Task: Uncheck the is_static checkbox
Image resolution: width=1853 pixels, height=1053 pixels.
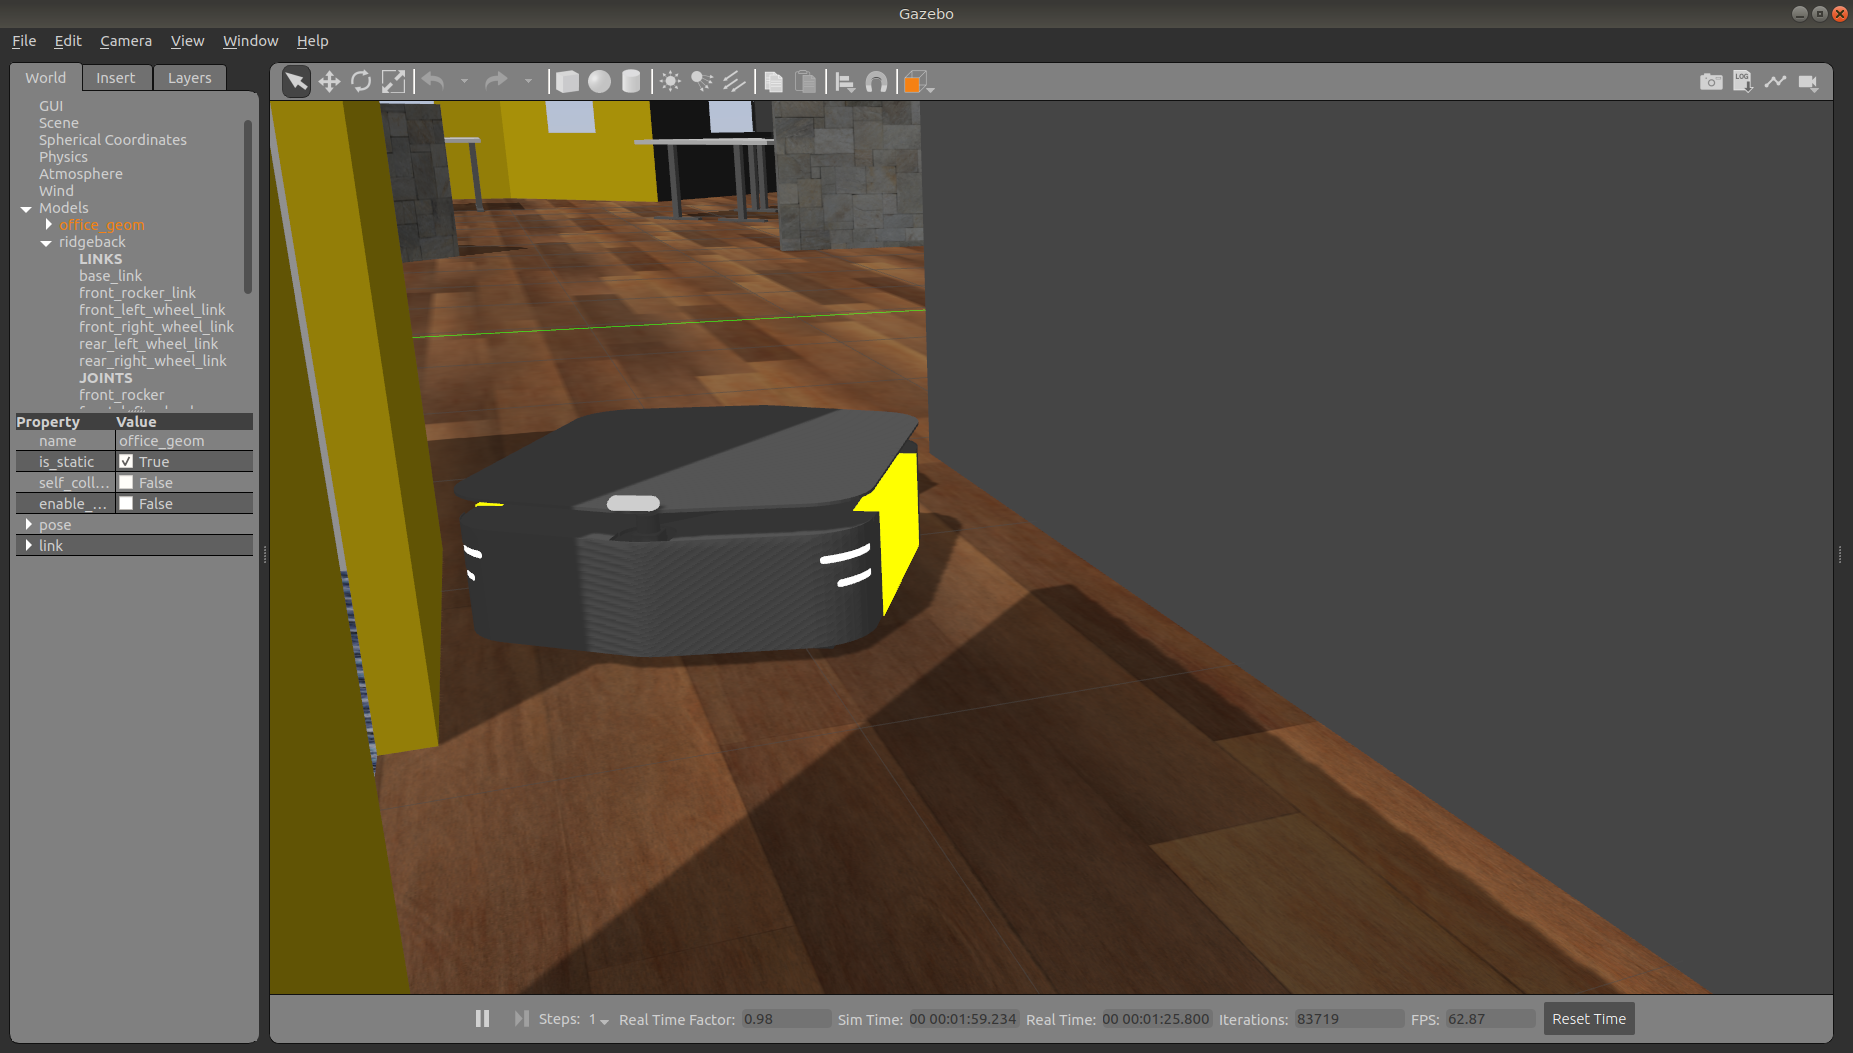Action: 126,462
